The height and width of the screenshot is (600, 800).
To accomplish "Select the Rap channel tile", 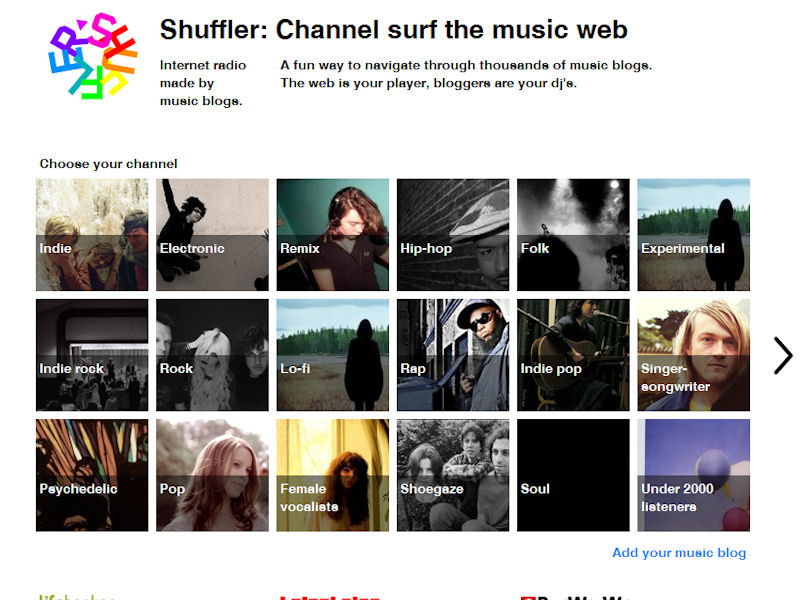I will point(453,355).
